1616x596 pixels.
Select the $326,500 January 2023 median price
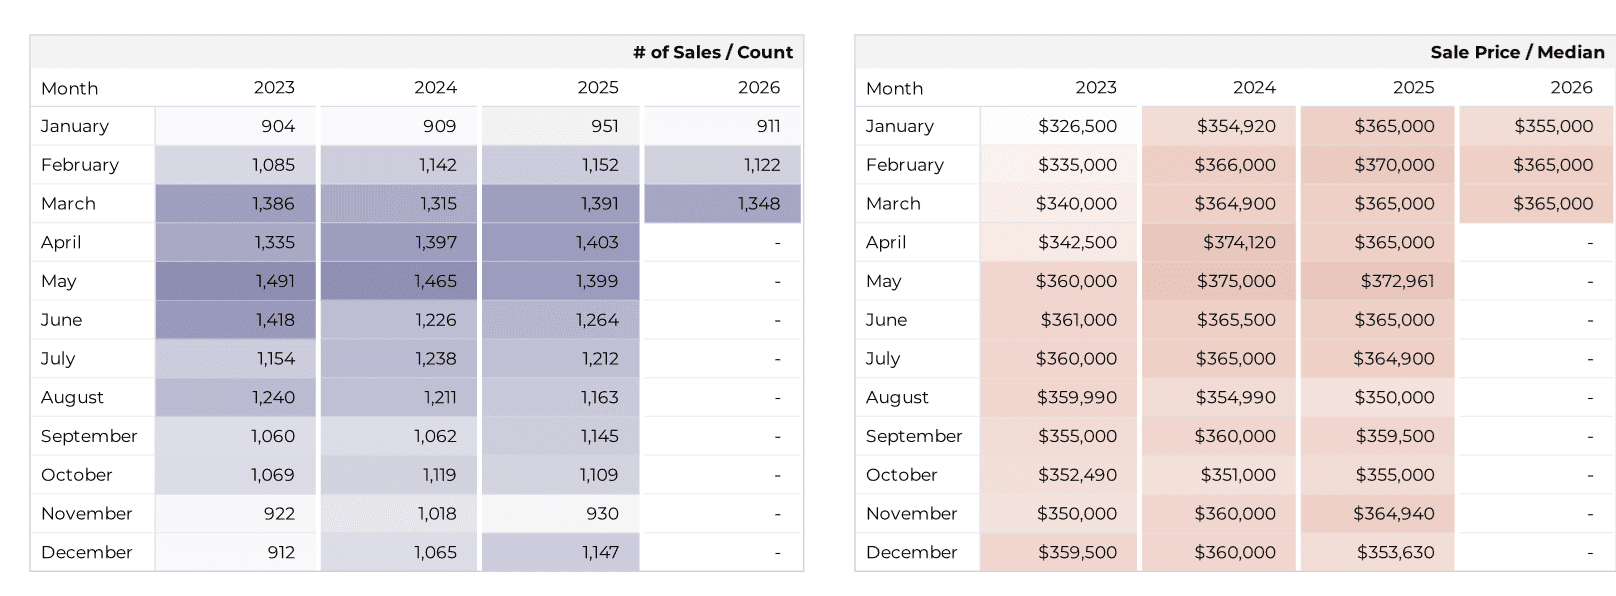coord(1077,126)
